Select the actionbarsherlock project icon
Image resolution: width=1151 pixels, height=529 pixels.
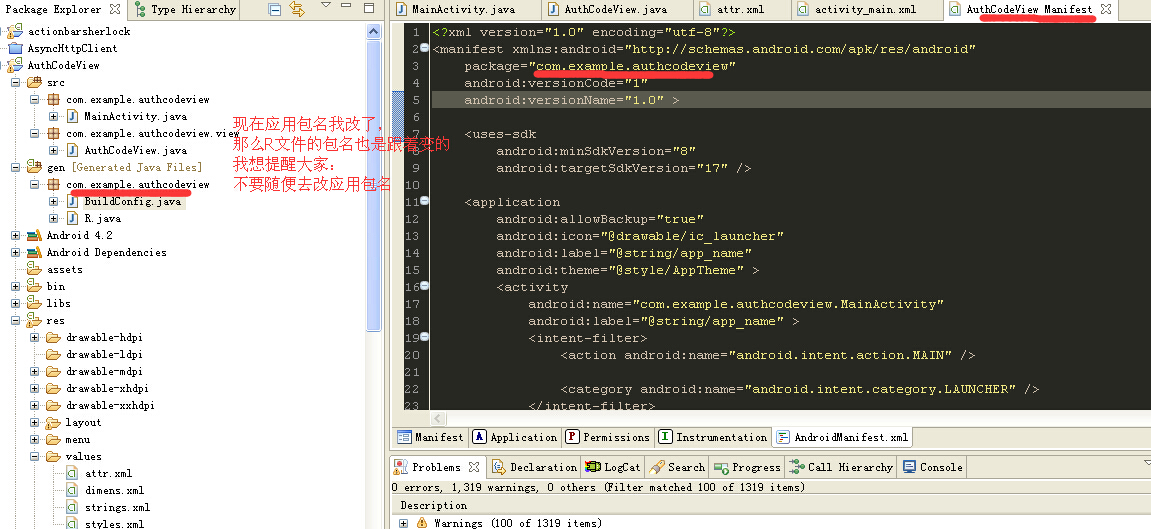click(15, 32)
